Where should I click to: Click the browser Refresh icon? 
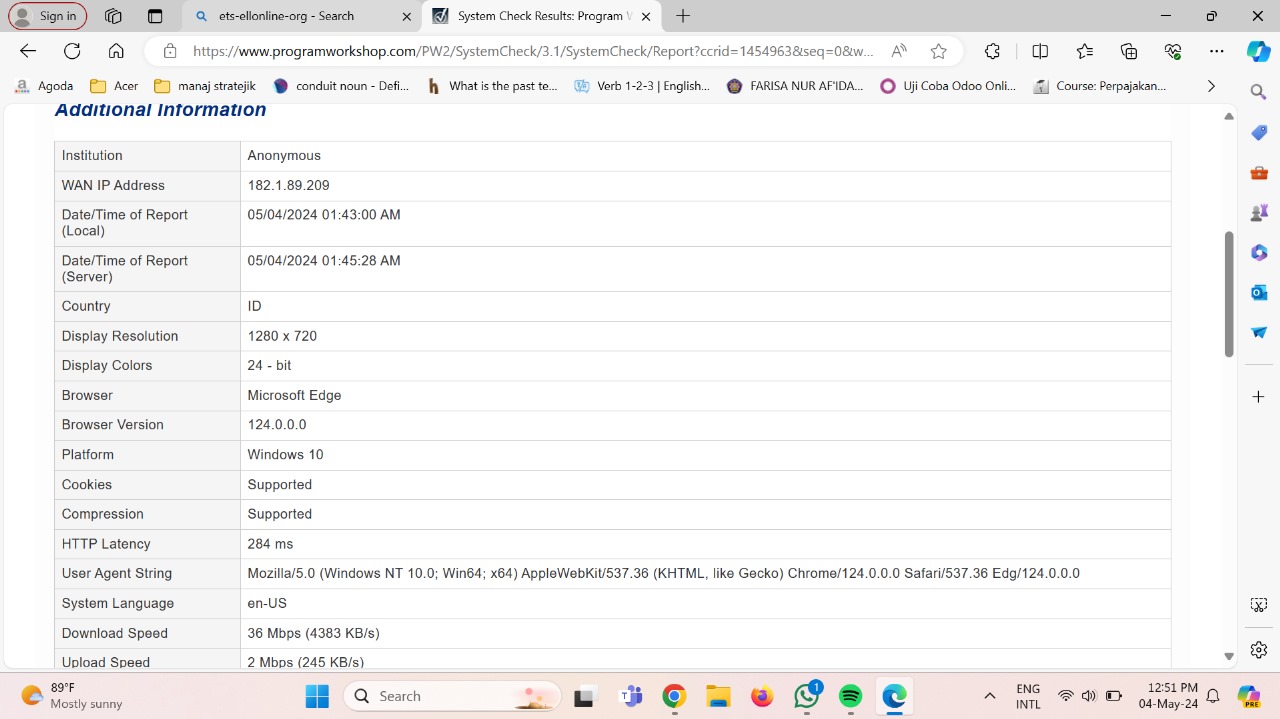(x=72, y=51)
